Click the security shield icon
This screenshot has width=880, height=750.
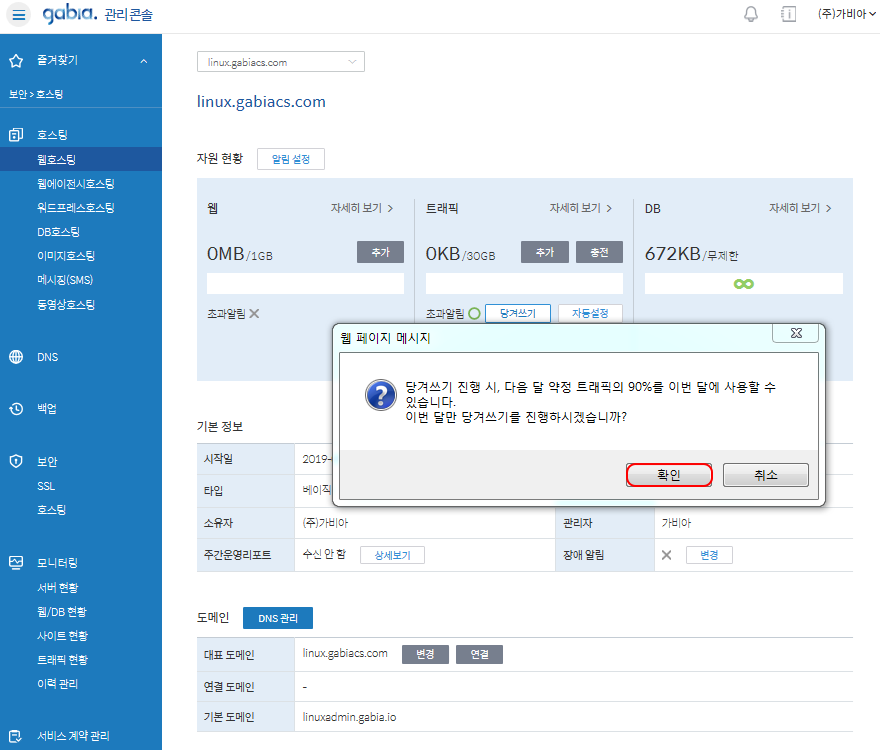point(16,461)
